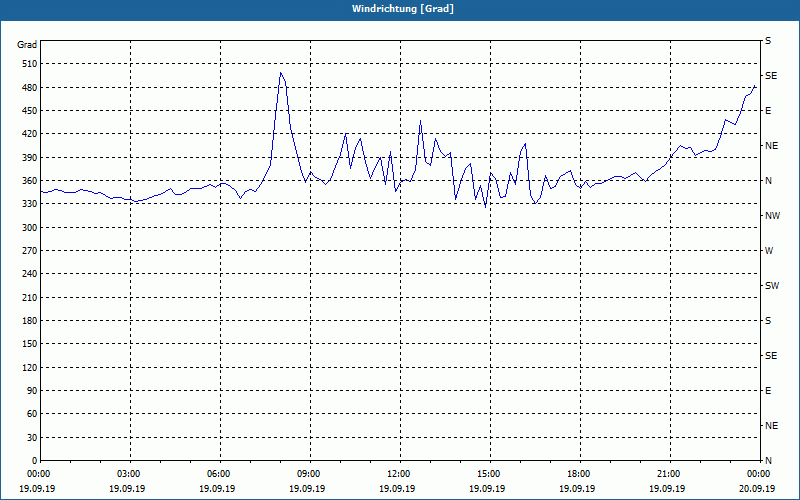Pick the 21:00 time label

(669, 474)
